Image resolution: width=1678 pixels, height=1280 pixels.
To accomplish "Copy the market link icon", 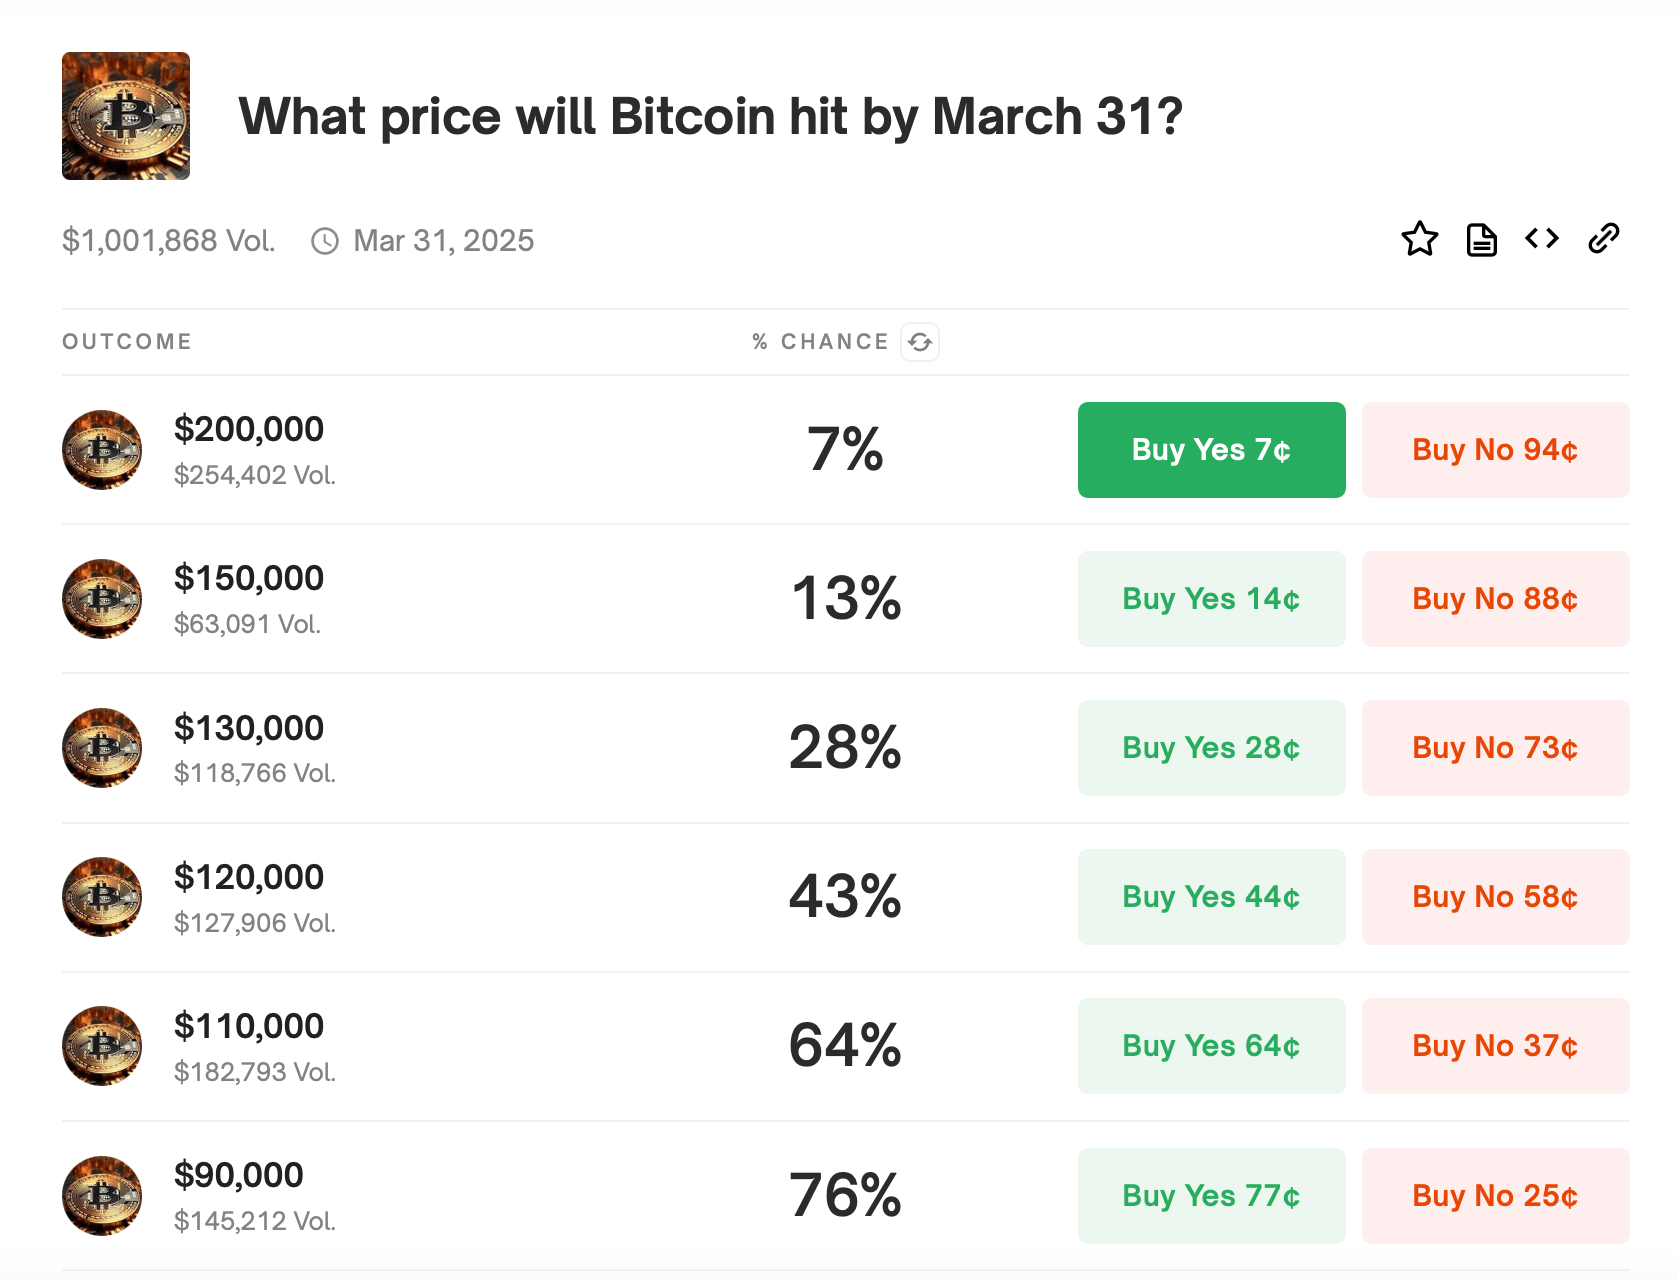I will pos(1604,239).
